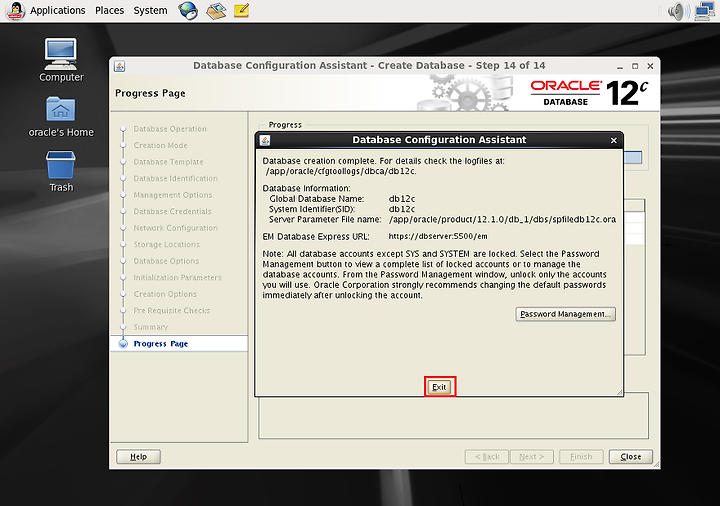Open Password Management button
720x506 pixels.
(565, 314)
